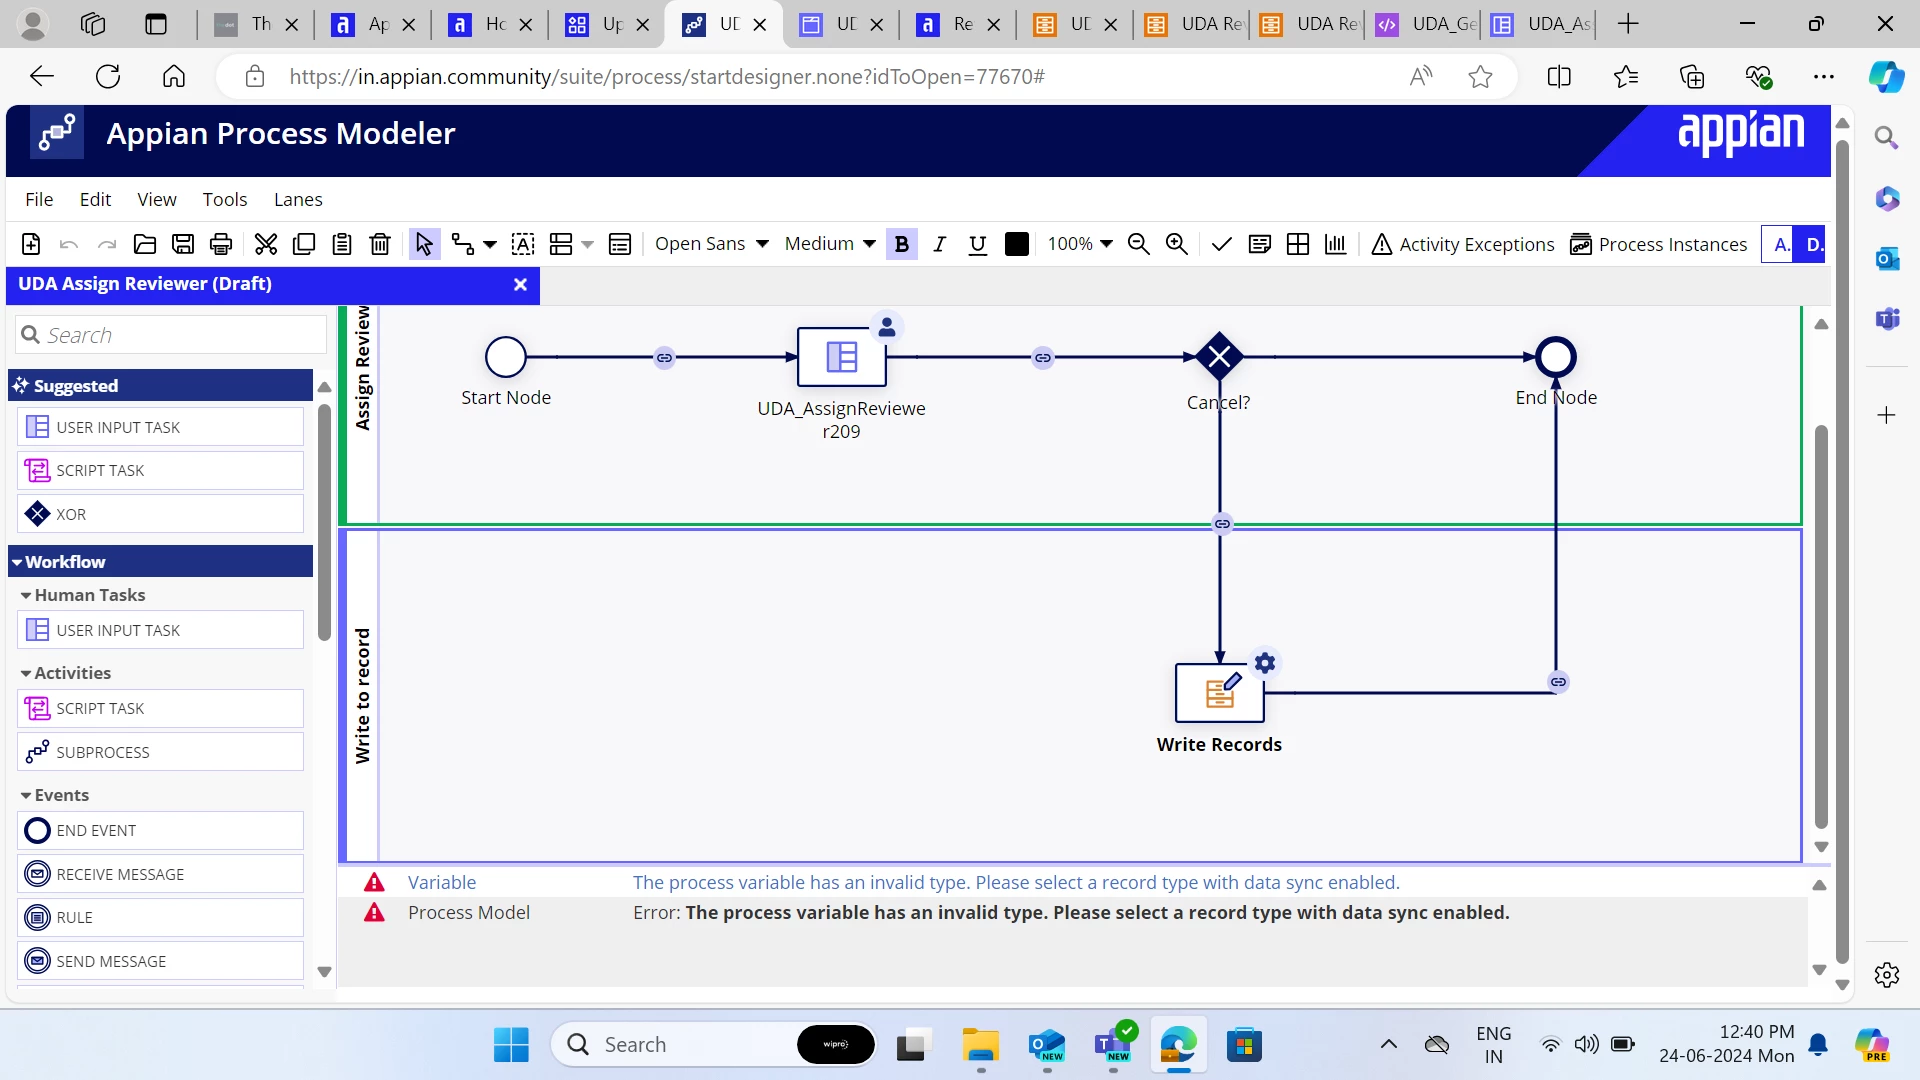Activate the pointer selection tool
The width and height of the screenshot is (1920, 1080).
(424, 244)
